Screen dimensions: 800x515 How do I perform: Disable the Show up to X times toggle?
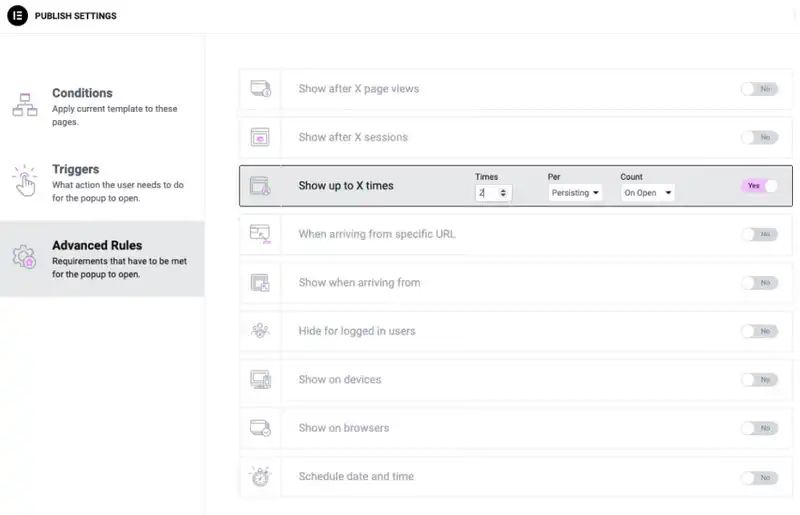click(759, 186)
